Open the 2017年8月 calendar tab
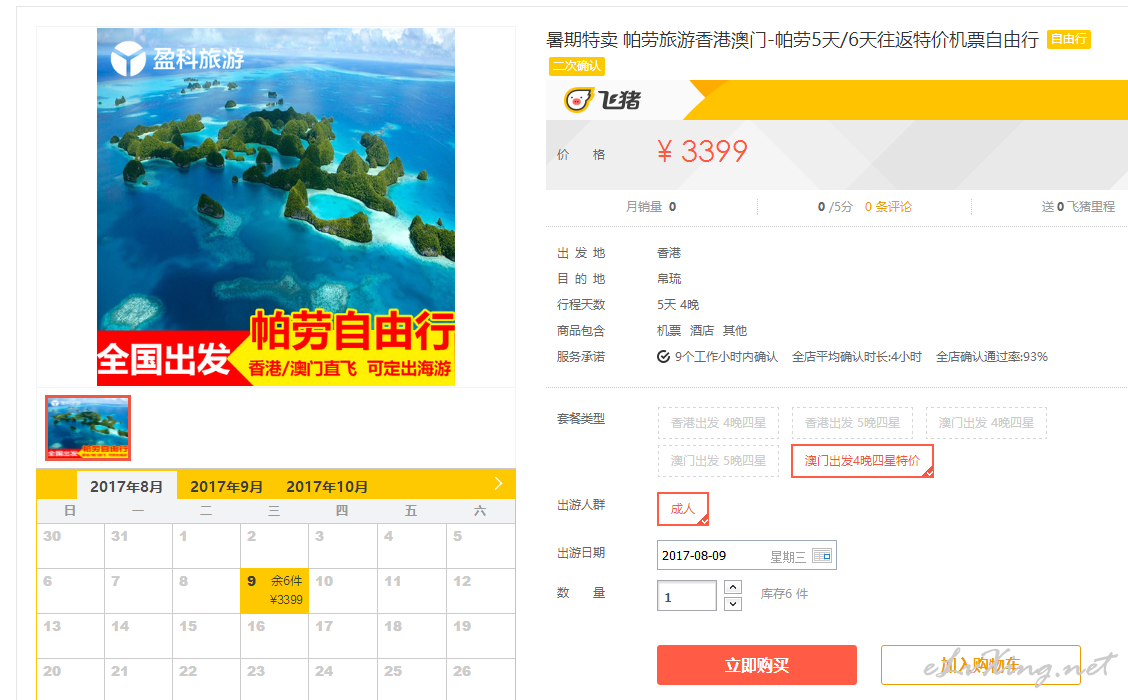 click(126, 487)
